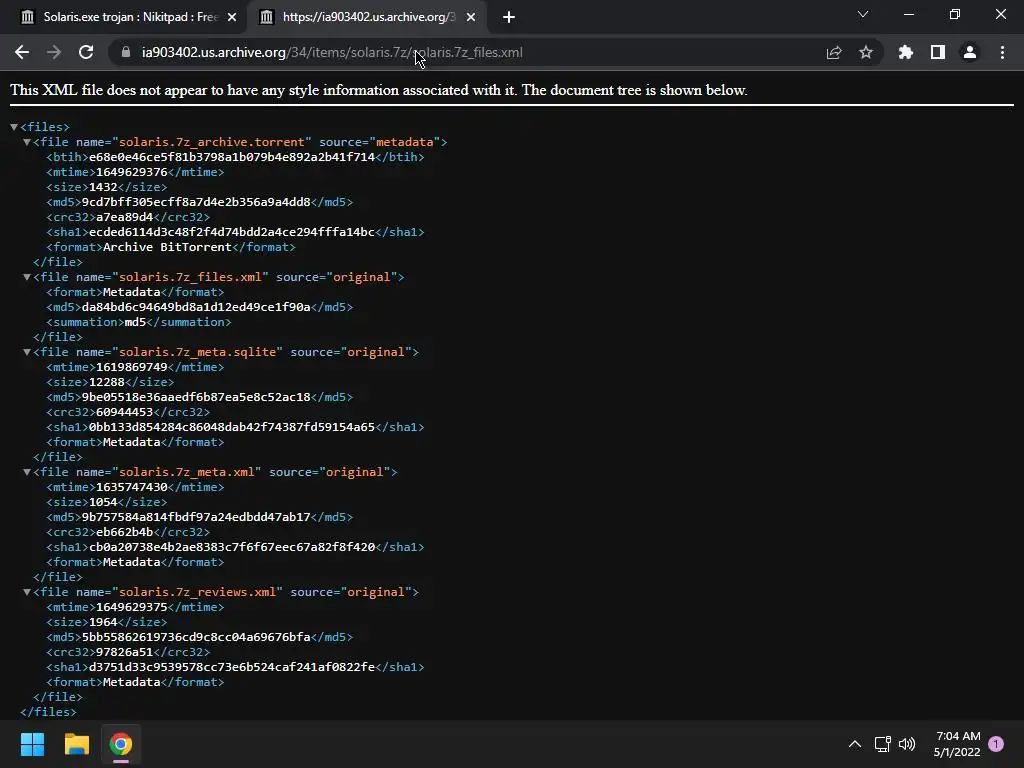Image resolution: width=1024 pixels, height=768 pixels.
Task: Click the Archive BitTorrent format text
Action: pyautogui.click(x=167, y=247)
